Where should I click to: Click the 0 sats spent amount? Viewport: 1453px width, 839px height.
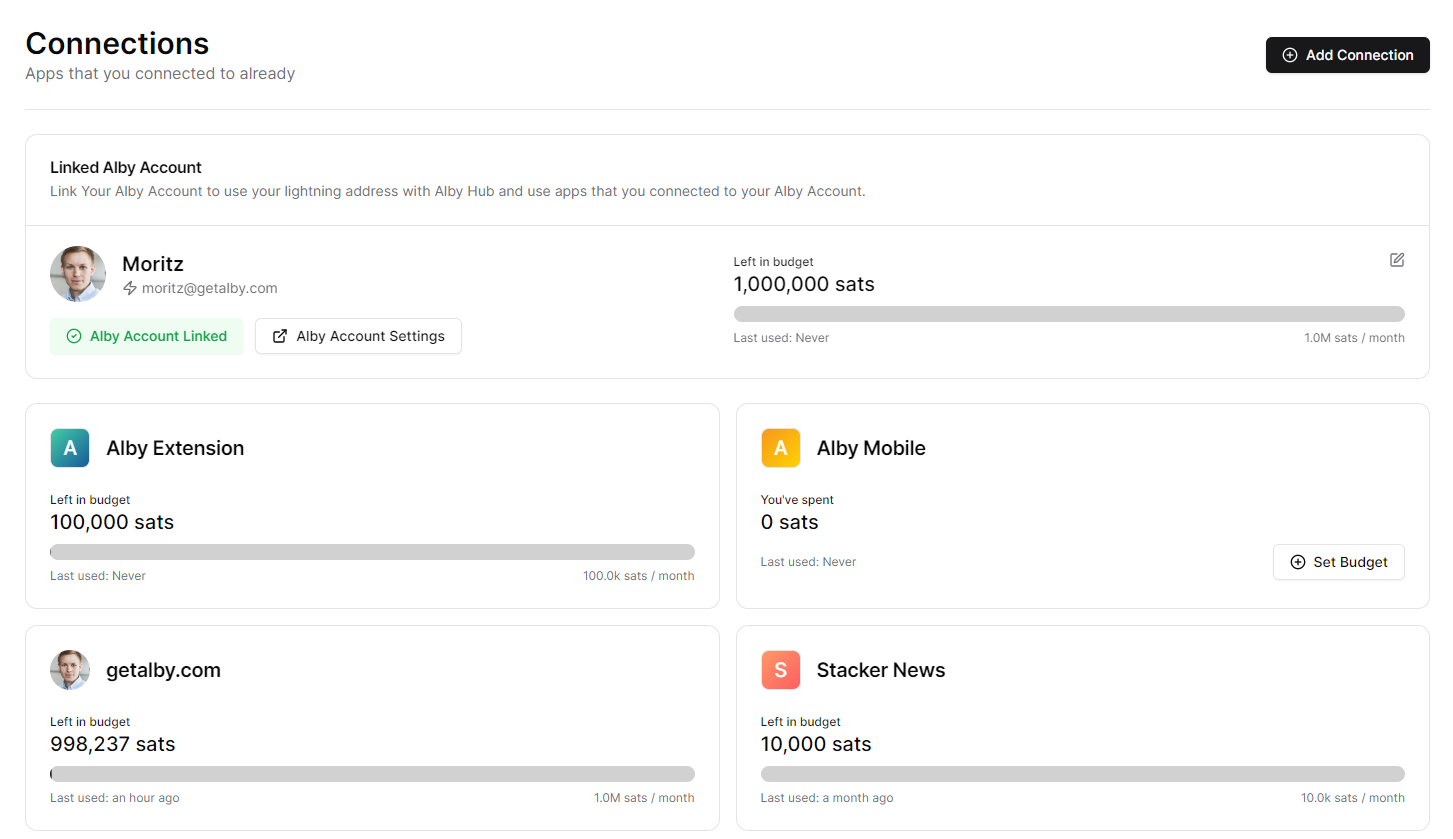tap(790, 522)
